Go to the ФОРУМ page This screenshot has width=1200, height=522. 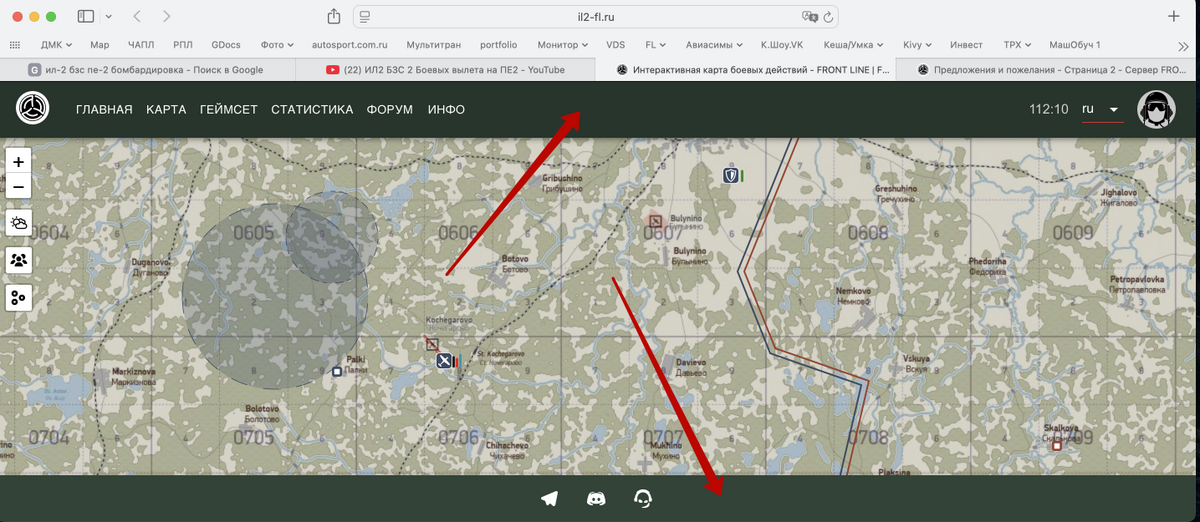[x=390, y=110]
